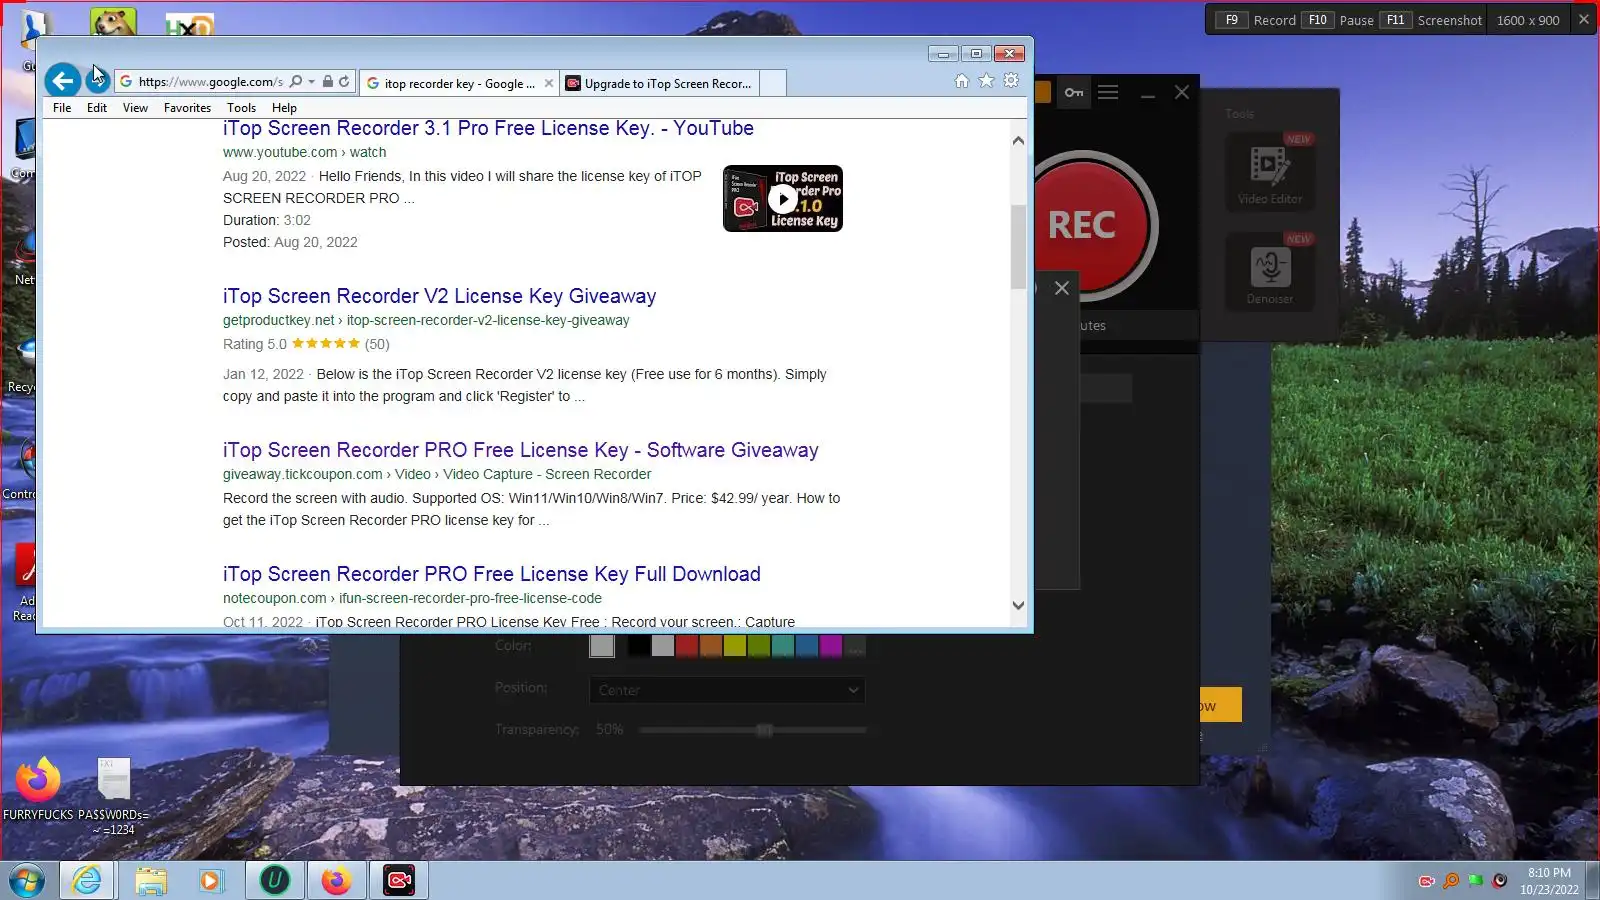The height and width of the screenshot is (900, 1600).
Task: Refresh the Google results page
Action: pos(344,82)
